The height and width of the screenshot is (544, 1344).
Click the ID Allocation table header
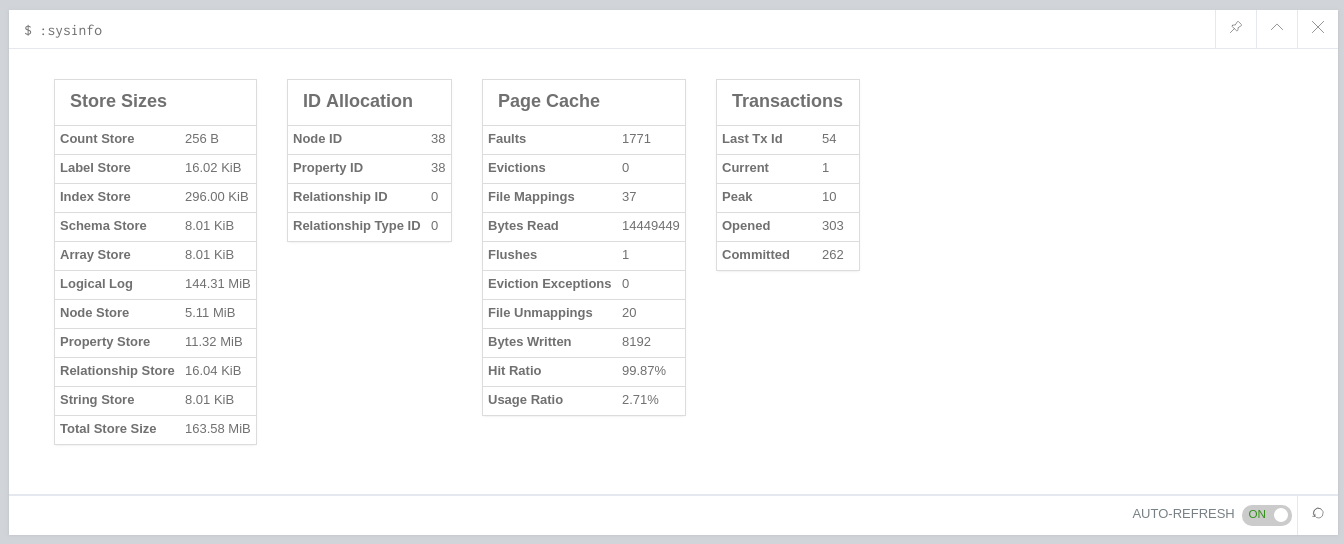point(358,101)
